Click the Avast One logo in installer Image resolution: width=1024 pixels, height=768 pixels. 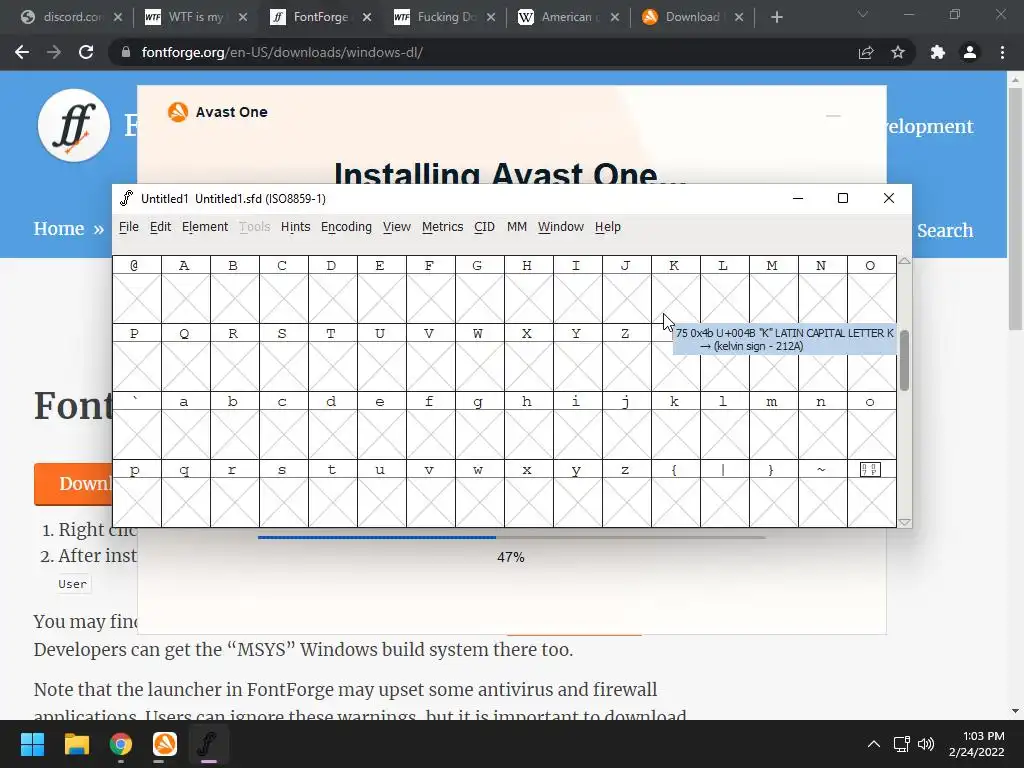coord(178,112)
